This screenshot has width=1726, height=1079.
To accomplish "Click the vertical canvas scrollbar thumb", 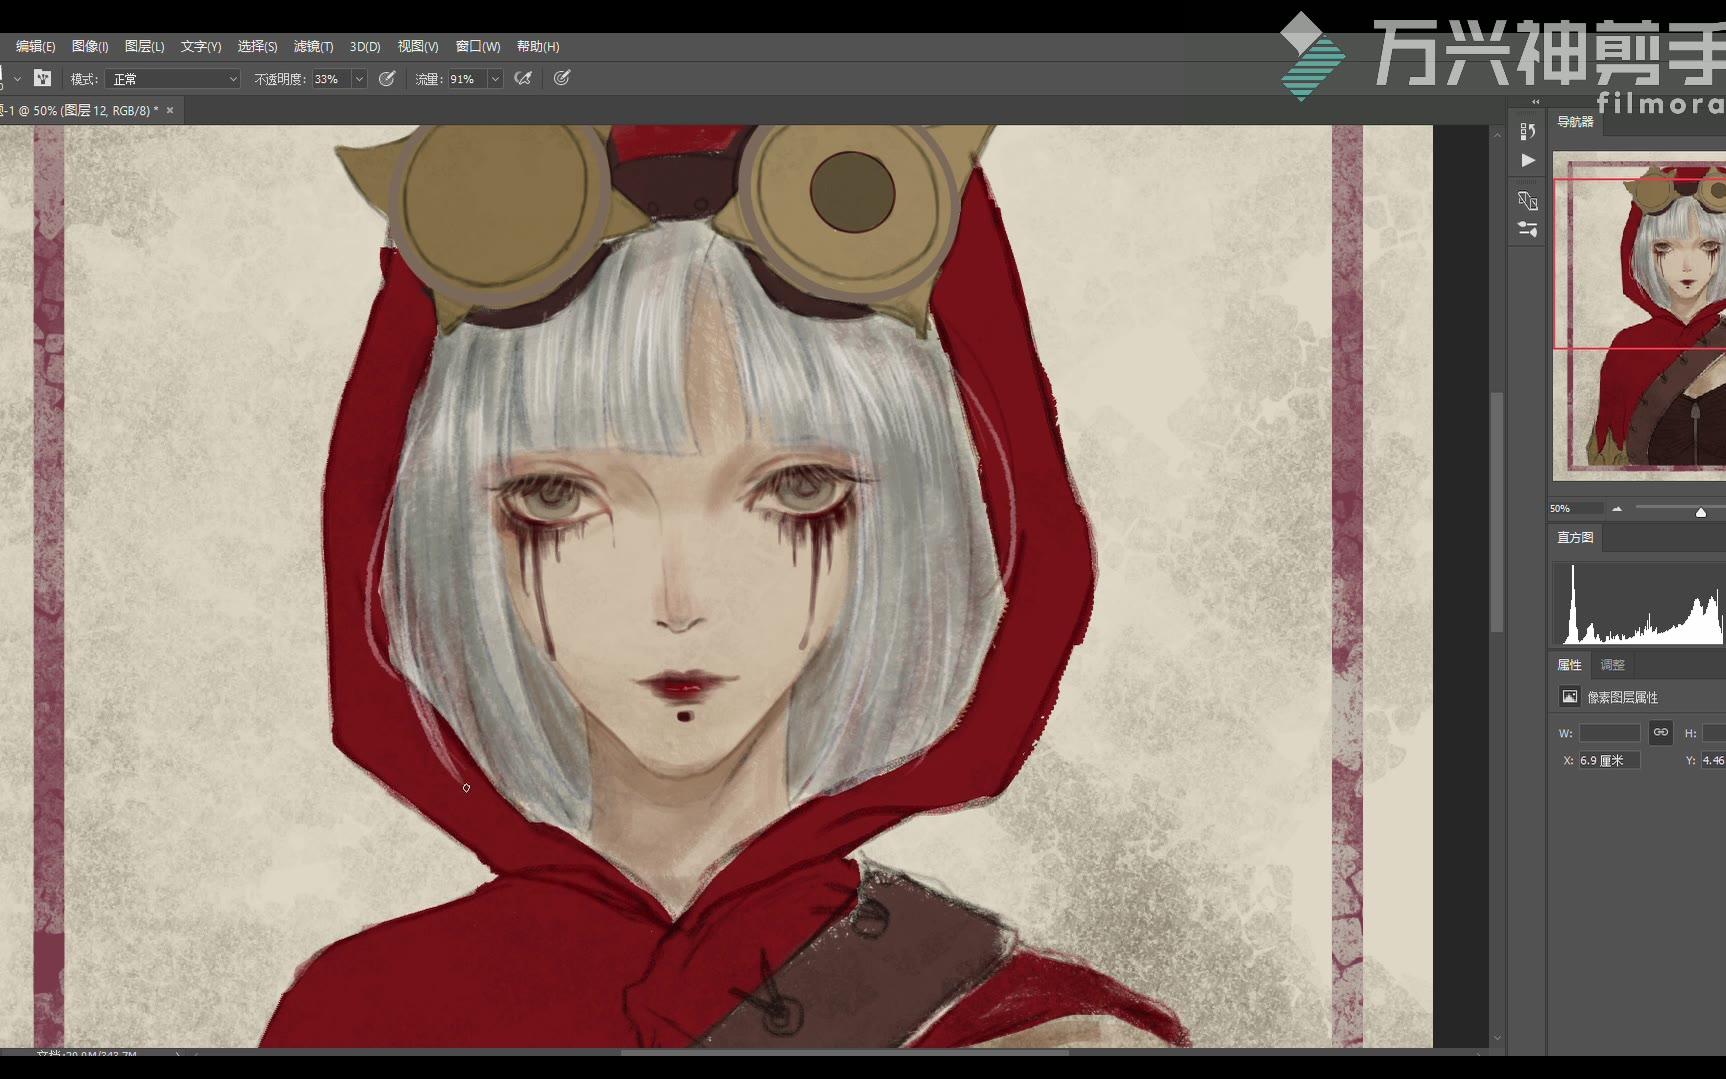I will pyautogui.click(x=1496, y=512).
